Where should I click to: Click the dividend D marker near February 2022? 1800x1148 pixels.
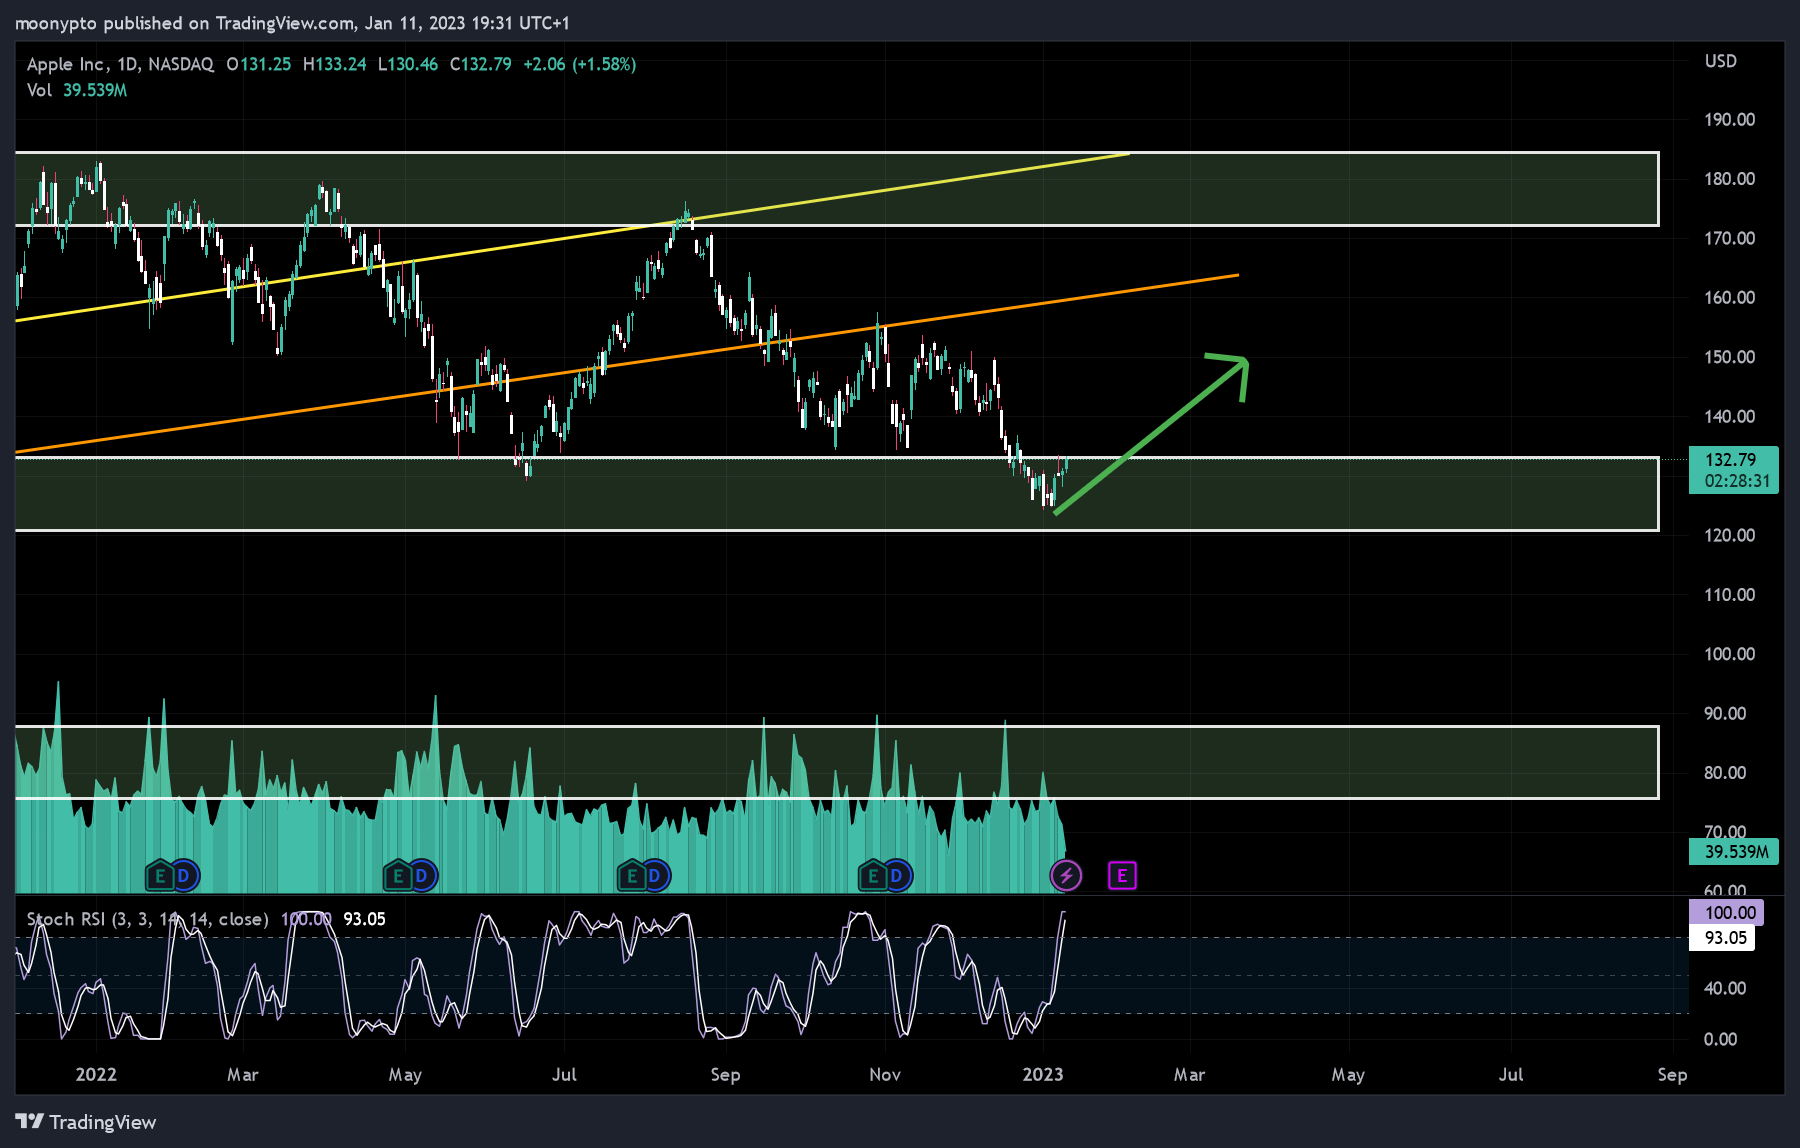[x=184, y=876]
